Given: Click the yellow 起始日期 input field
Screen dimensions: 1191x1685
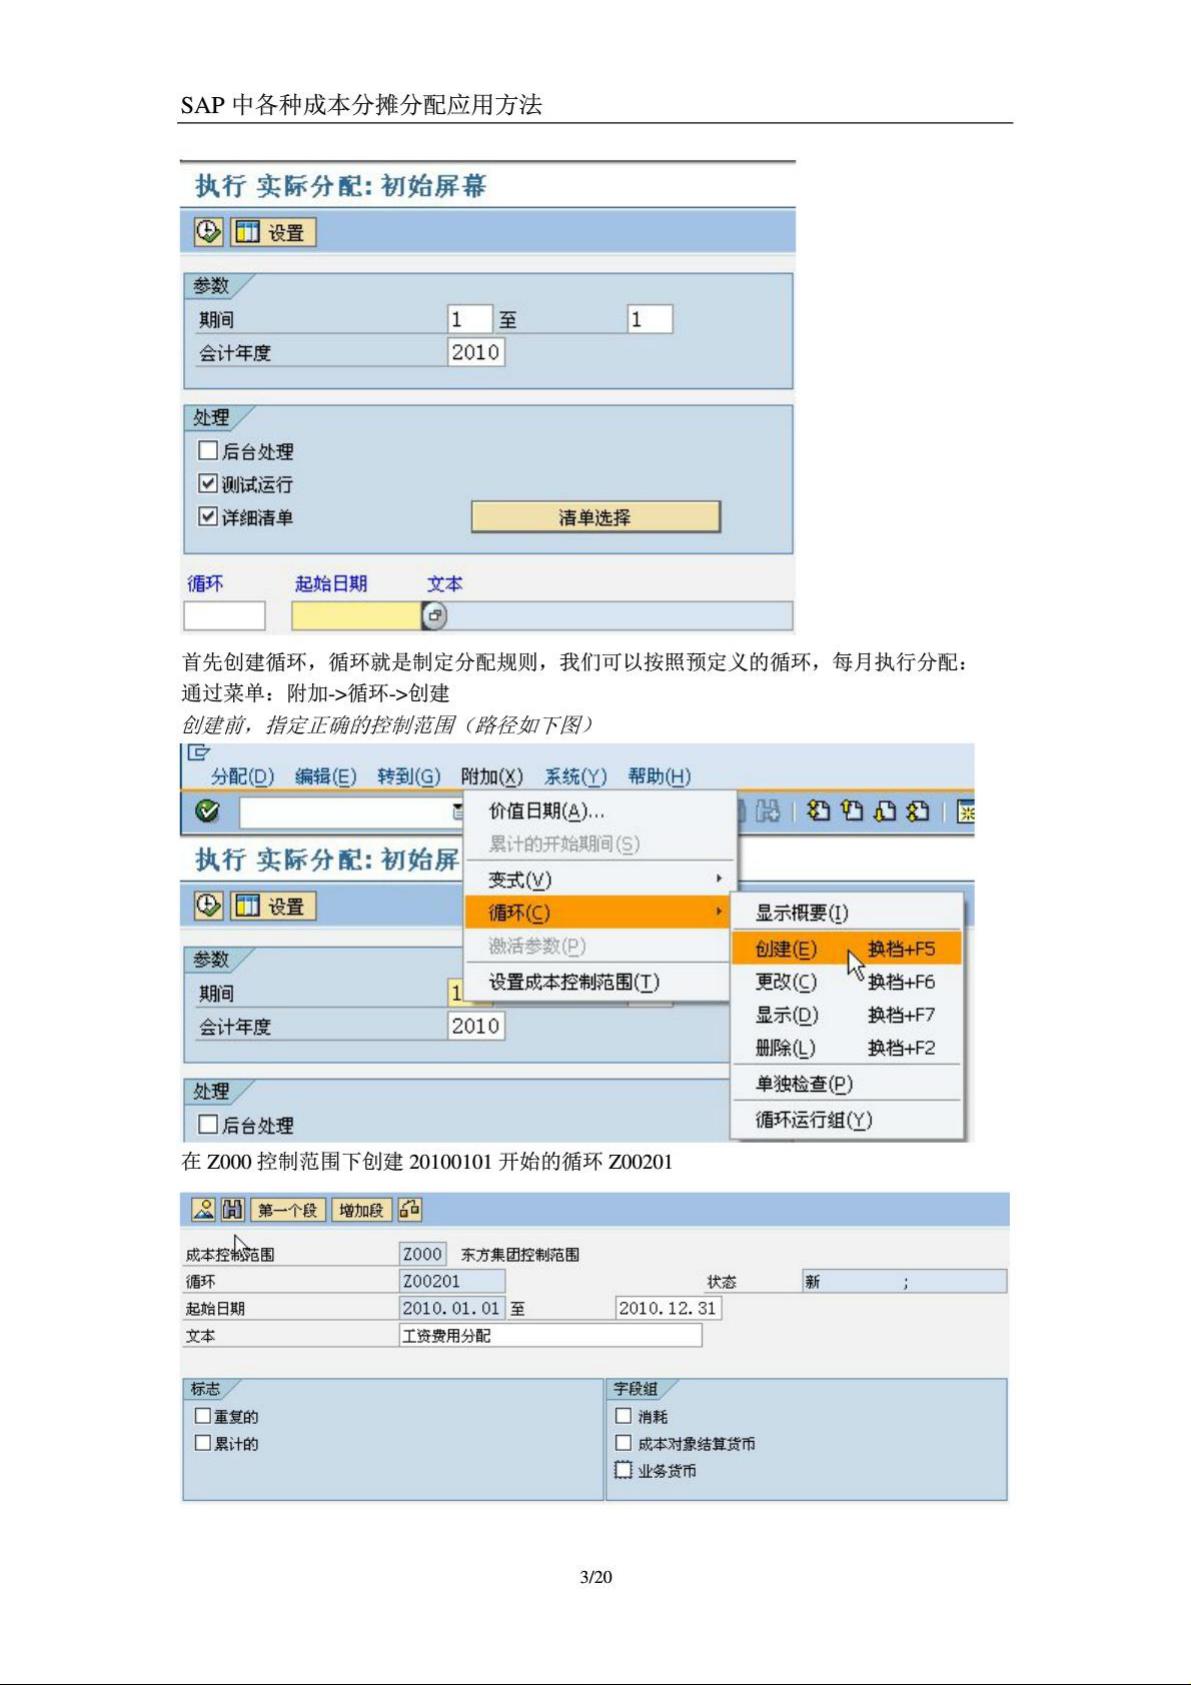Looking at the screenshot, I should (x=357, y=616).
